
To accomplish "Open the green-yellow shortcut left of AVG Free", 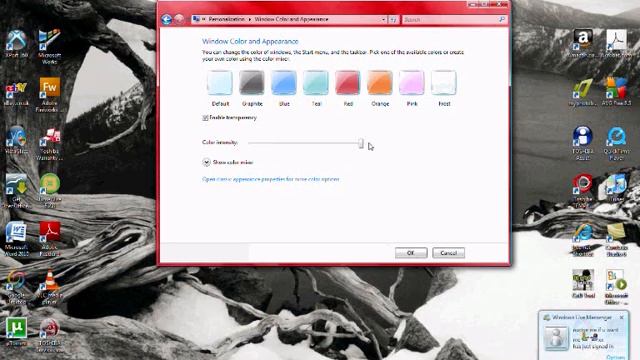I will click(582, 92).
